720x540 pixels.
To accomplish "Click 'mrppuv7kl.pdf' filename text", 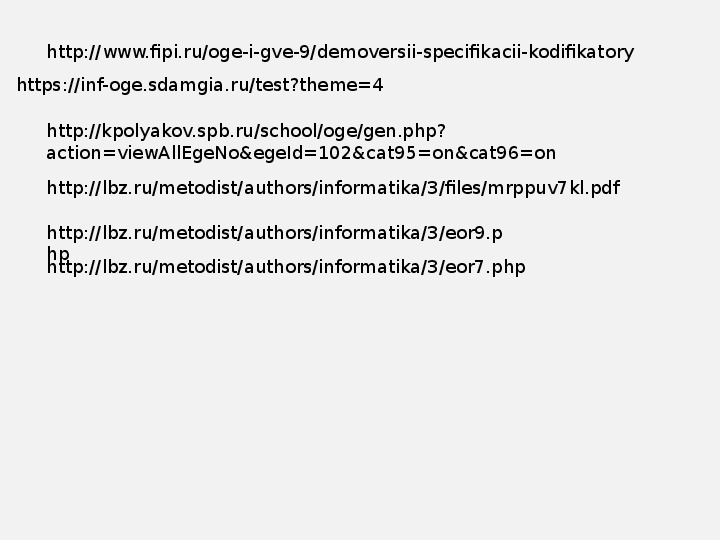I will pos(553,188).
